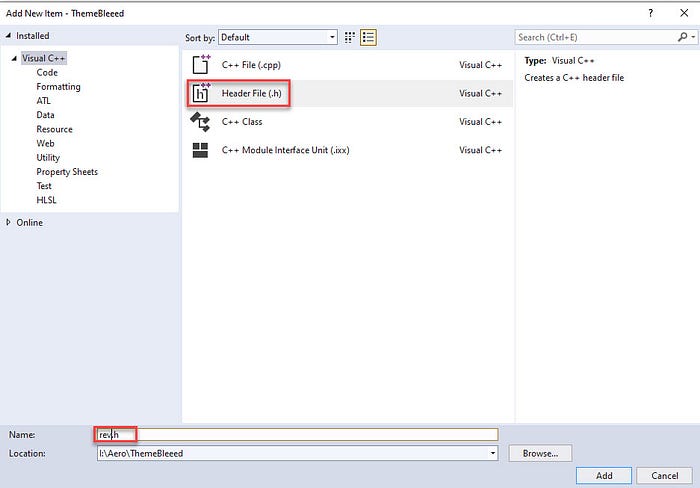Screen dimensions: 700x488
Task: Select the Data category
Action: (45, 115)
